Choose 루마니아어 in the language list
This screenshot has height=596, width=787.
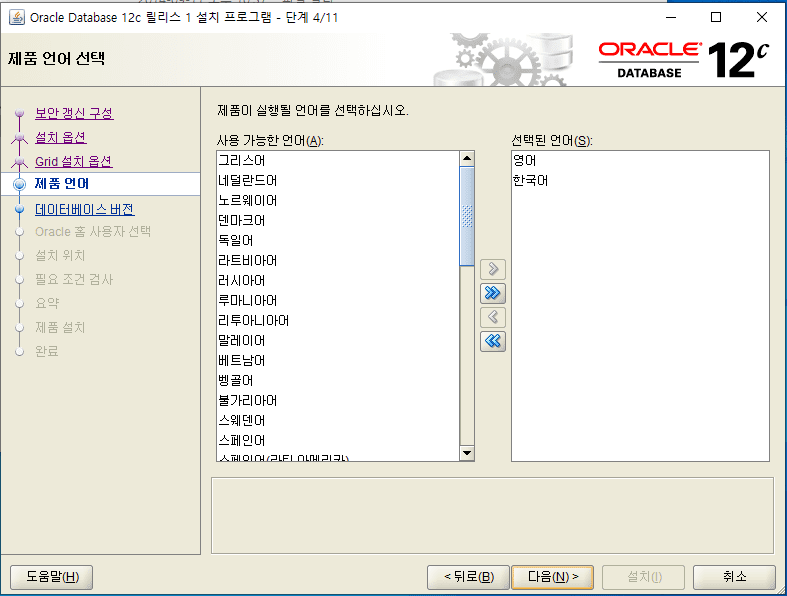[x=338, y=300]
